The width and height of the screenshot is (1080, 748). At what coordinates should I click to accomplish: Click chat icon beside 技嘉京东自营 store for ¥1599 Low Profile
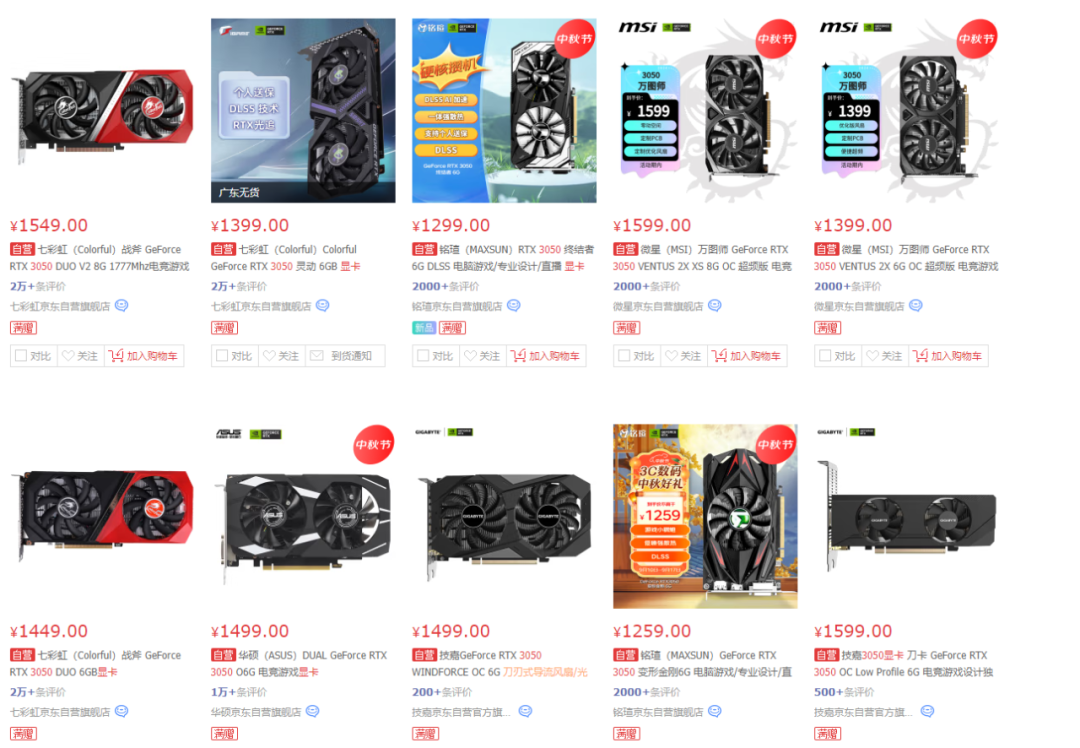coord(928,711)
